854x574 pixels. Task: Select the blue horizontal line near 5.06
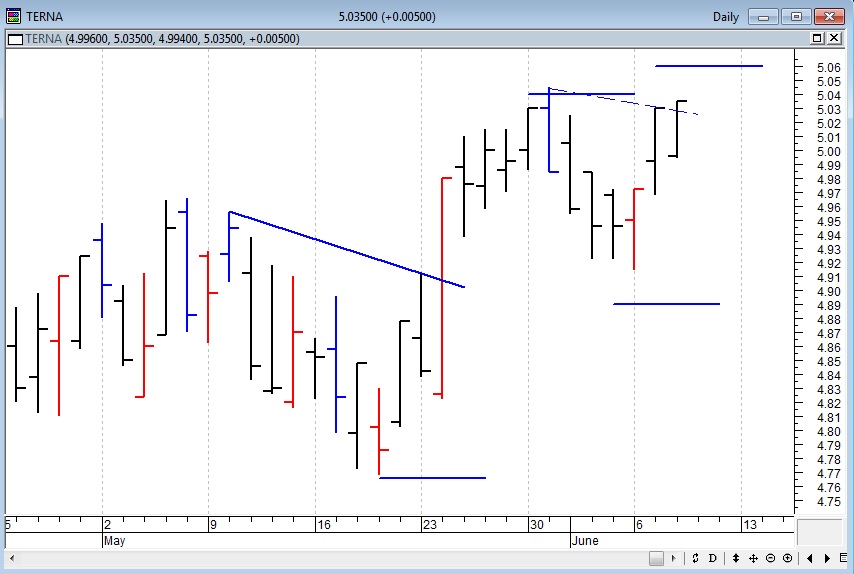tap(709, 66)
